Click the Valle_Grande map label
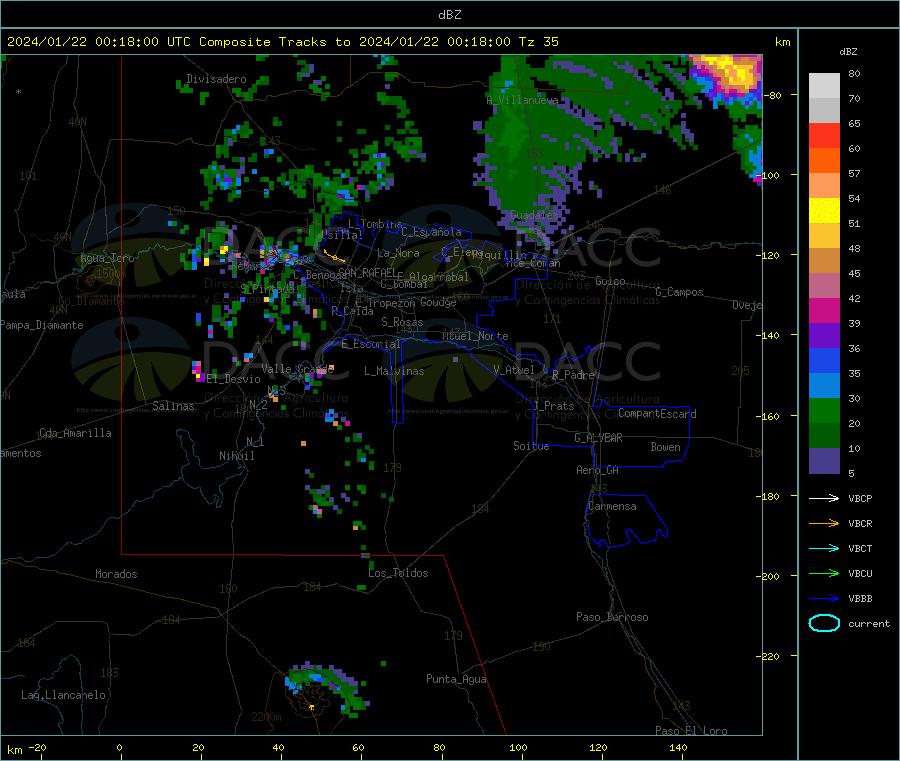 pos(297,368)
